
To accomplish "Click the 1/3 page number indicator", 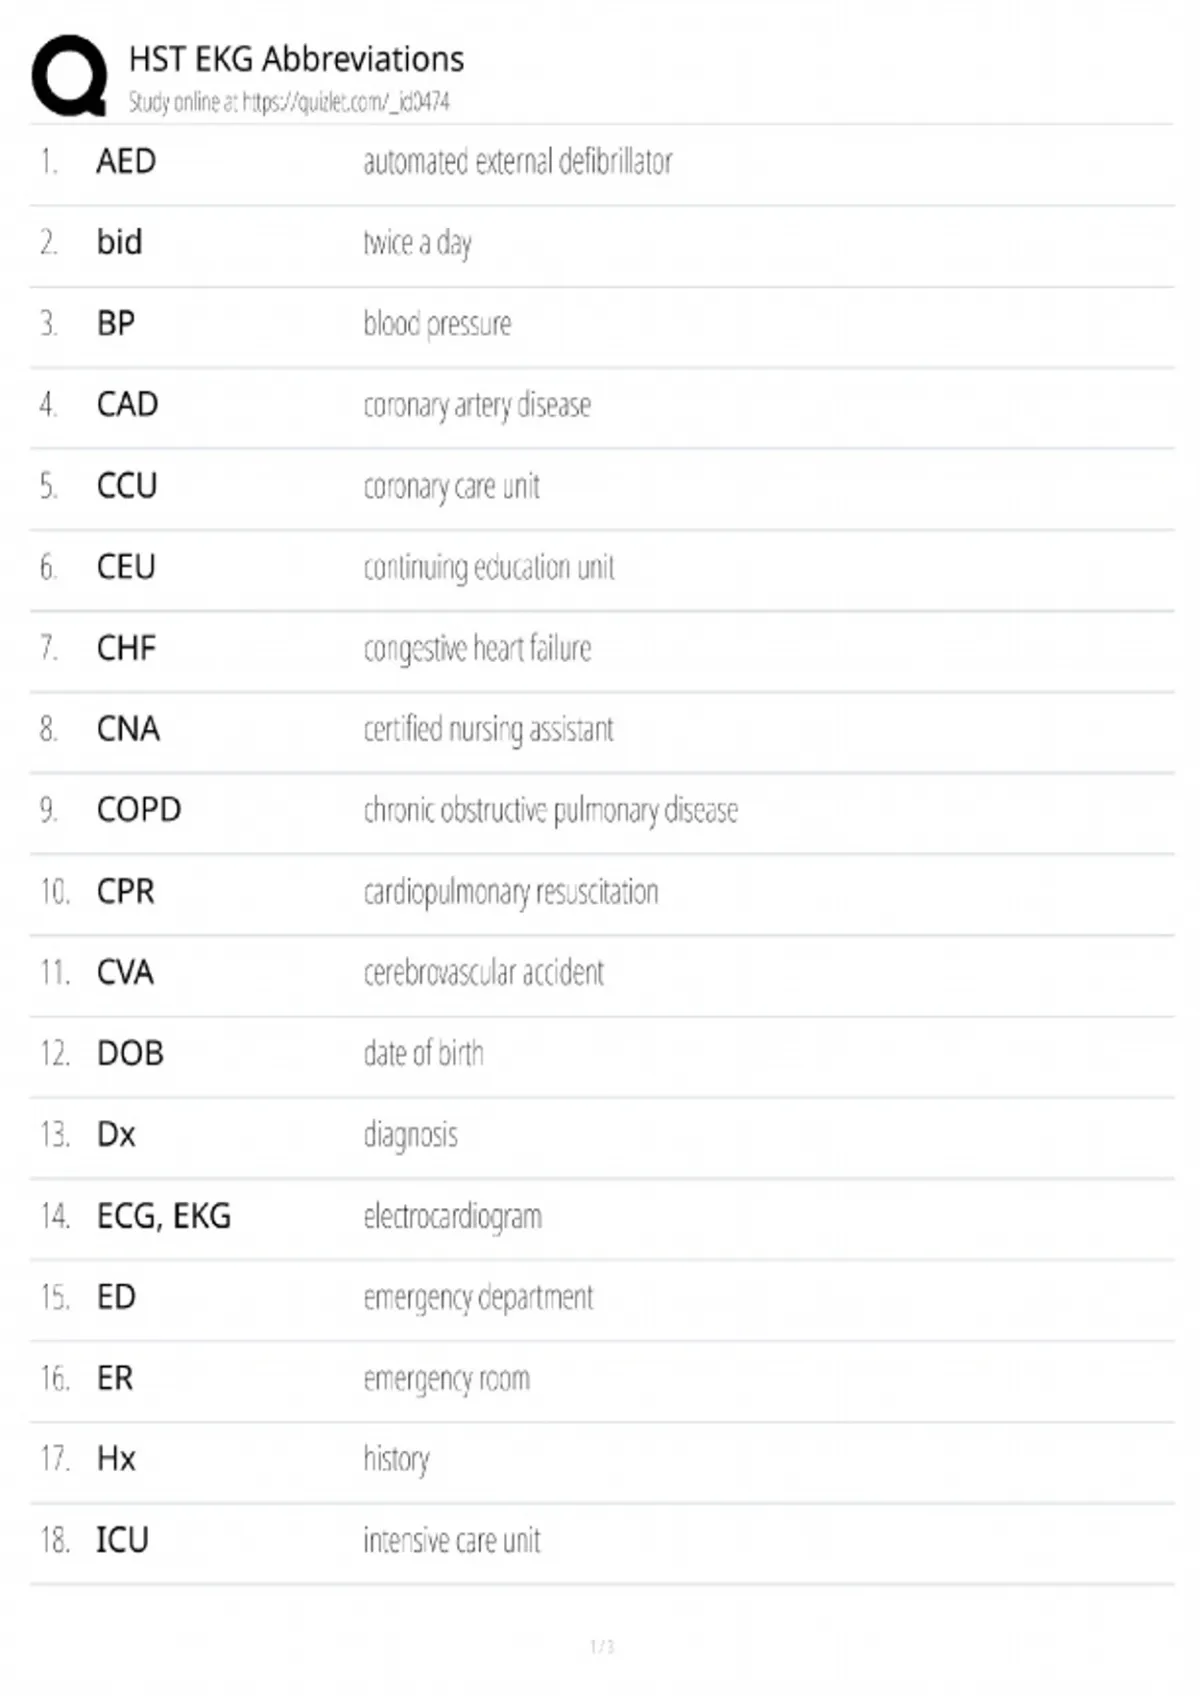I will tap(602, 1646).
